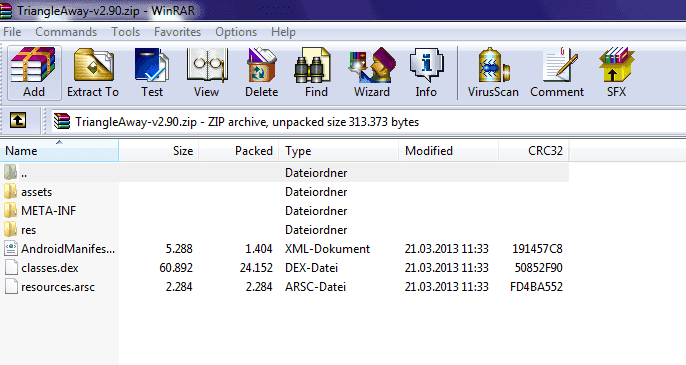Show archive Info

(x=426, y=73)
